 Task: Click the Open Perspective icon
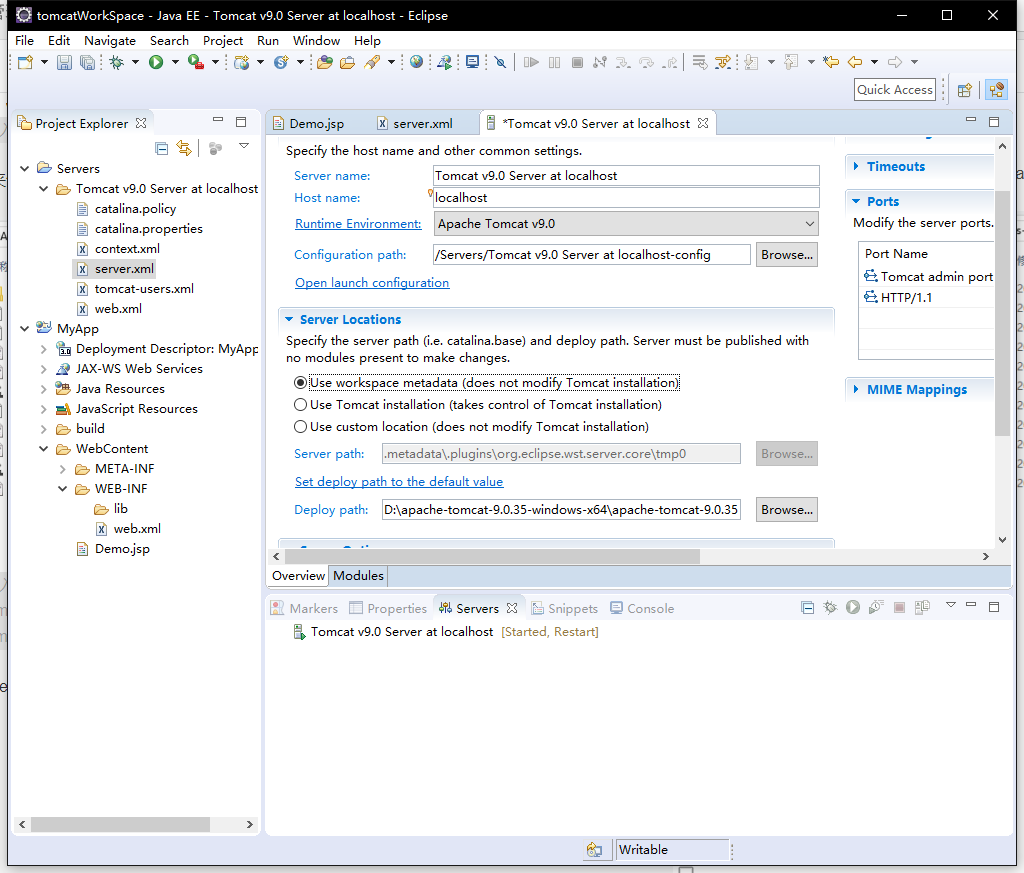[x=965, y=90]
